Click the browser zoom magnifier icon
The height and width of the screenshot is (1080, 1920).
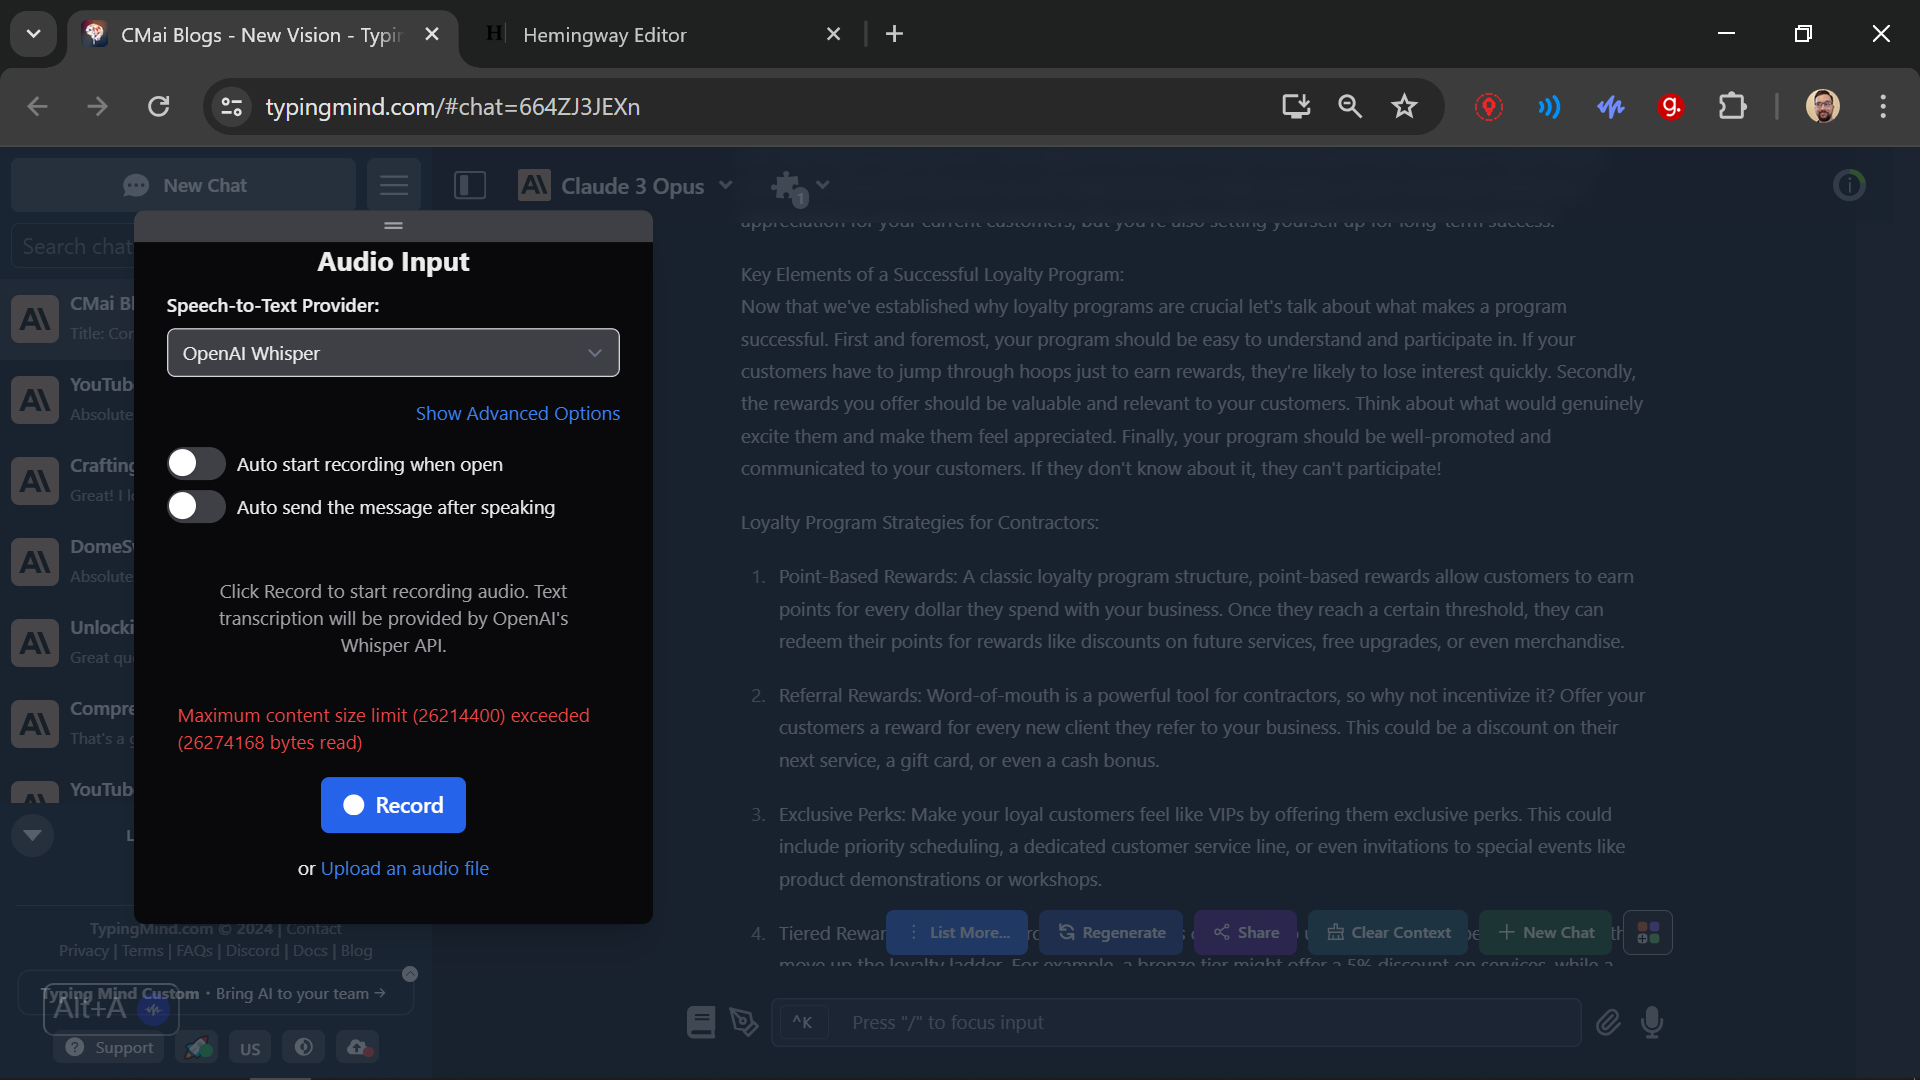click(x=1350, y=106)
